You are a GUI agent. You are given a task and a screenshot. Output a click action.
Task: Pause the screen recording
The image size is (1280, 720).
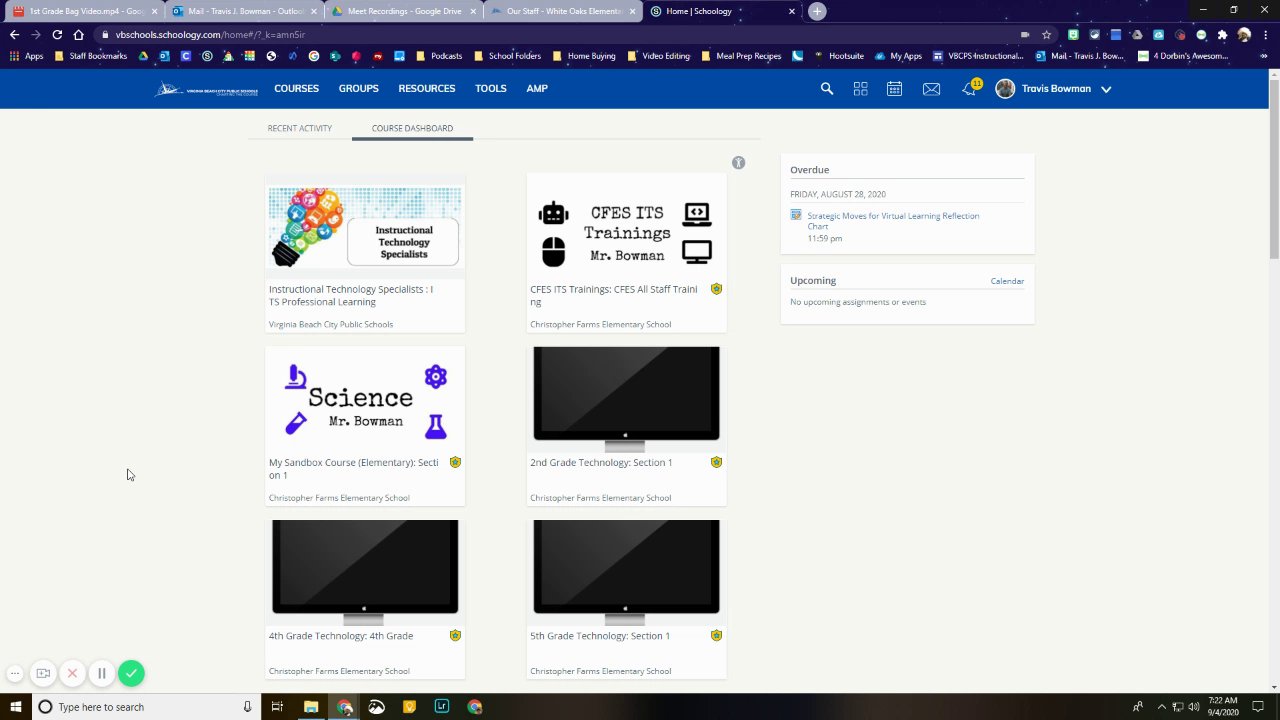(x=101, y=673)
